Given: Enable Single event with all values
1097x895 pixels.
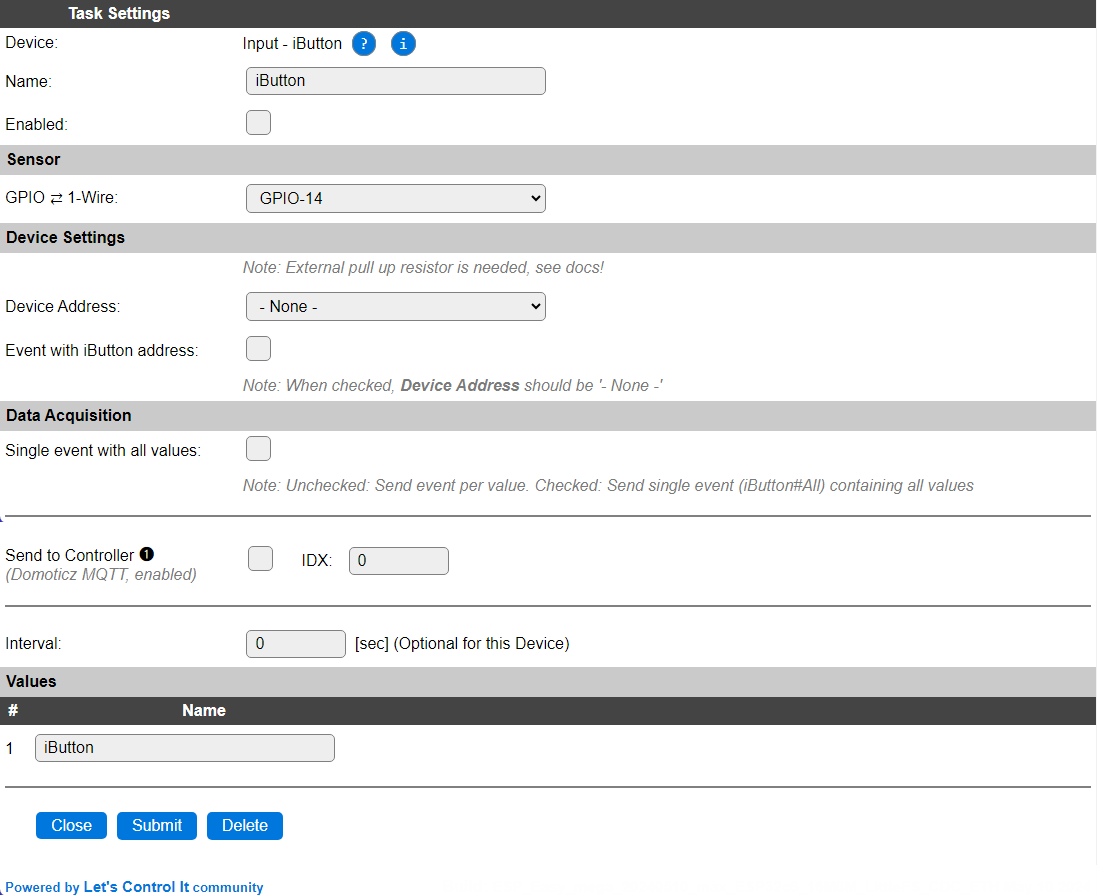Looking at the screenshot, I should [x=258, y=449].
